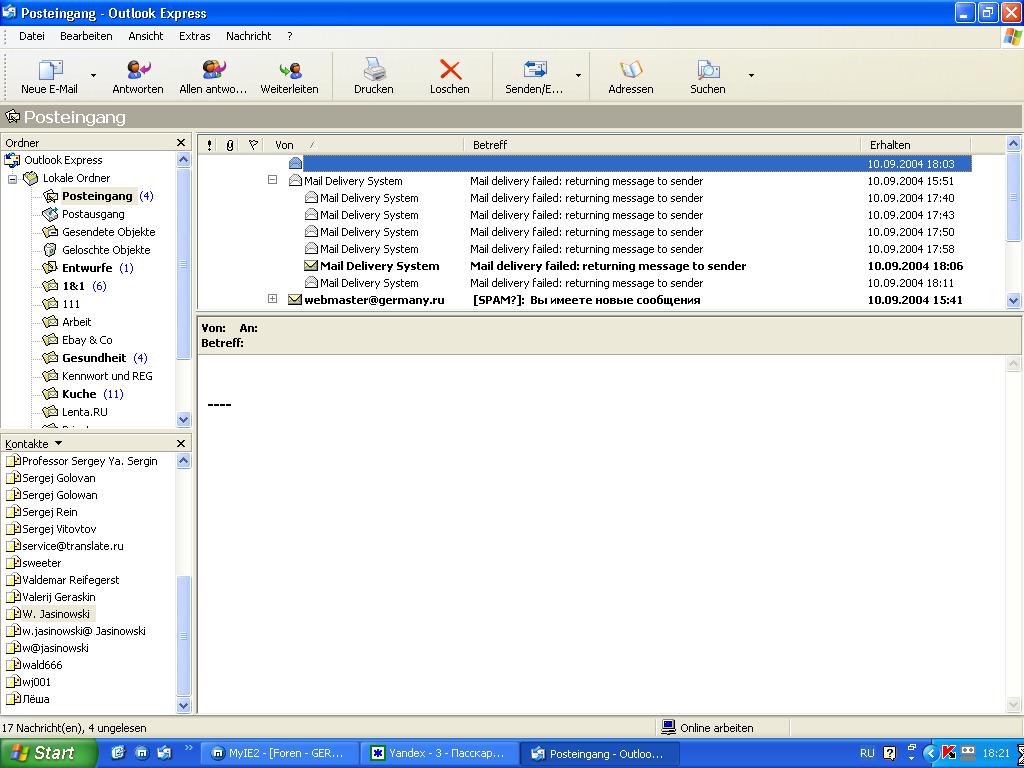Image resolution: width=1024 pixels, height=768 pixels.
Task: Open the Extras menu
Action: tap(195, 37)
